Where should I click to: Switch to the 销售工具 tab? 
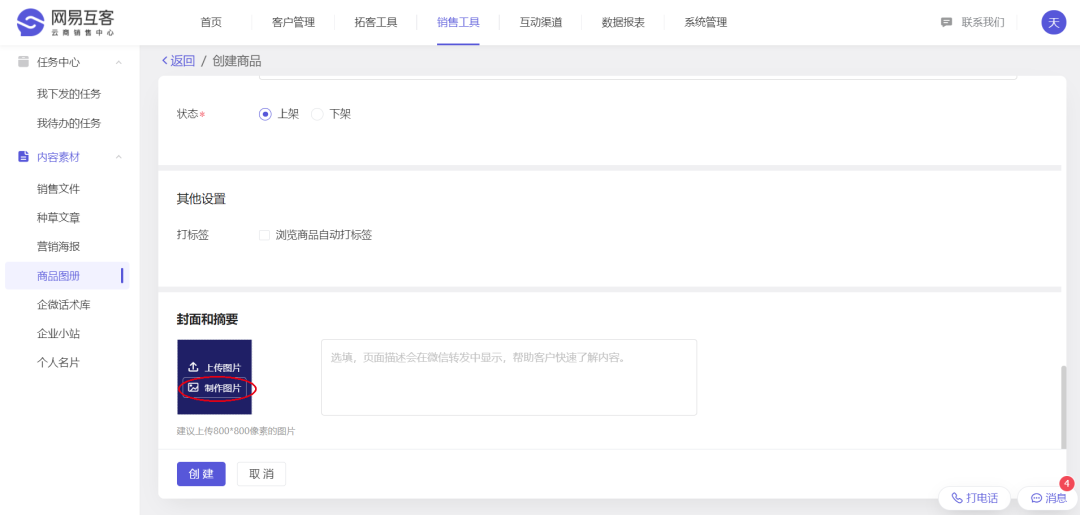tap(458, 22)
